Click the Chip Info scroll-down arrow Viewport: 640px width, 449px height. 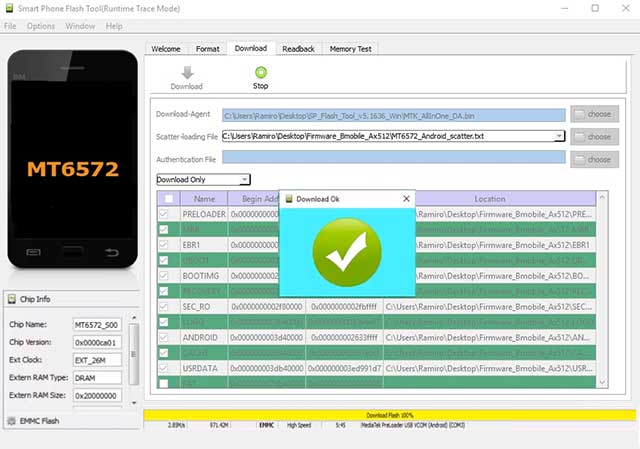tap(134, 402)
